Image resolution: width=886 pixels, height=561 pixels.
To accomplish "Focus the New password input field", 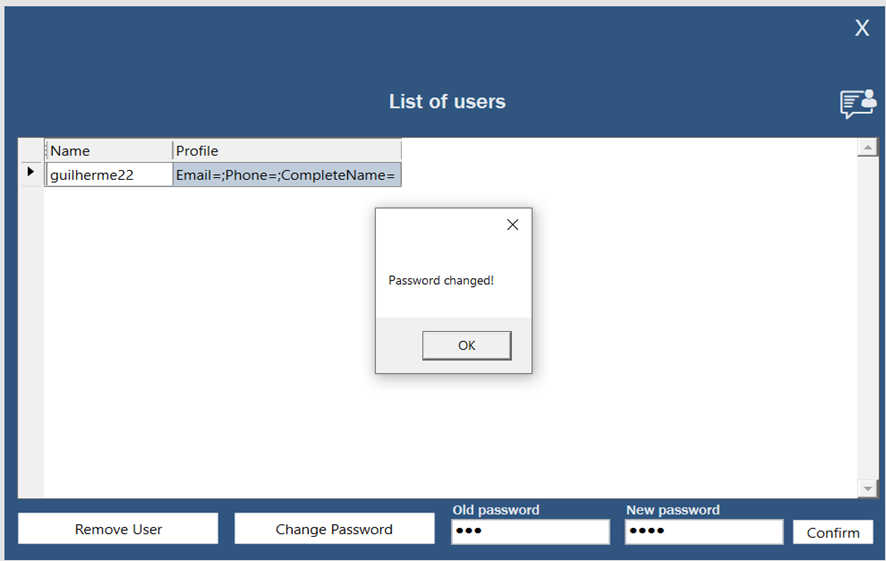I will pyautogui.click(x=704, y=531).
